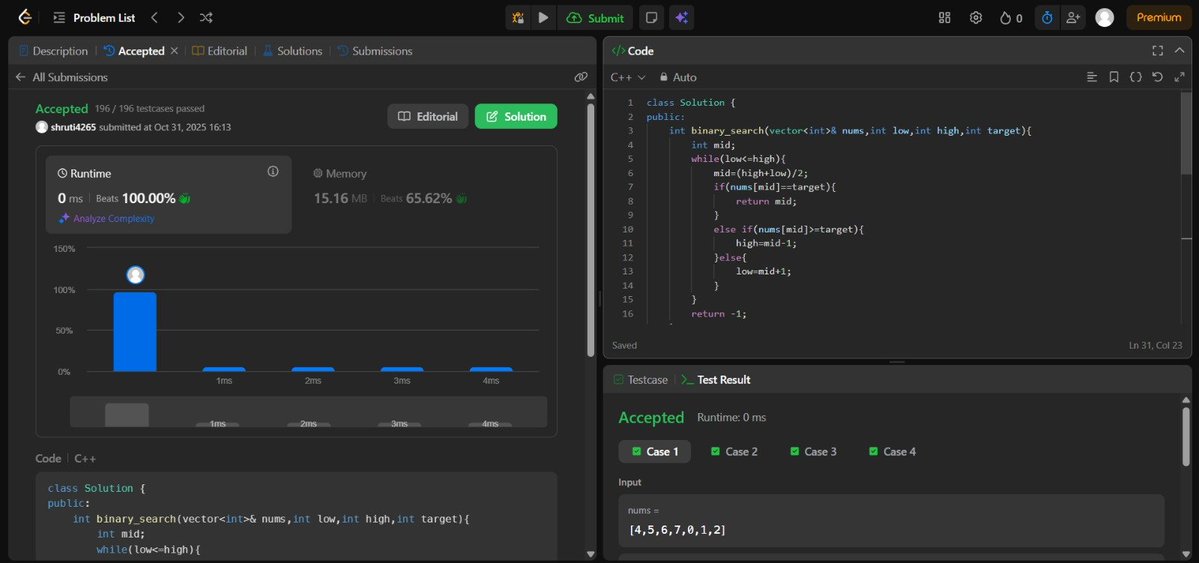Select the Runtime stats card
This screenshot has height=563, width=1199.
pyautogui.click(x=168, y=194)
